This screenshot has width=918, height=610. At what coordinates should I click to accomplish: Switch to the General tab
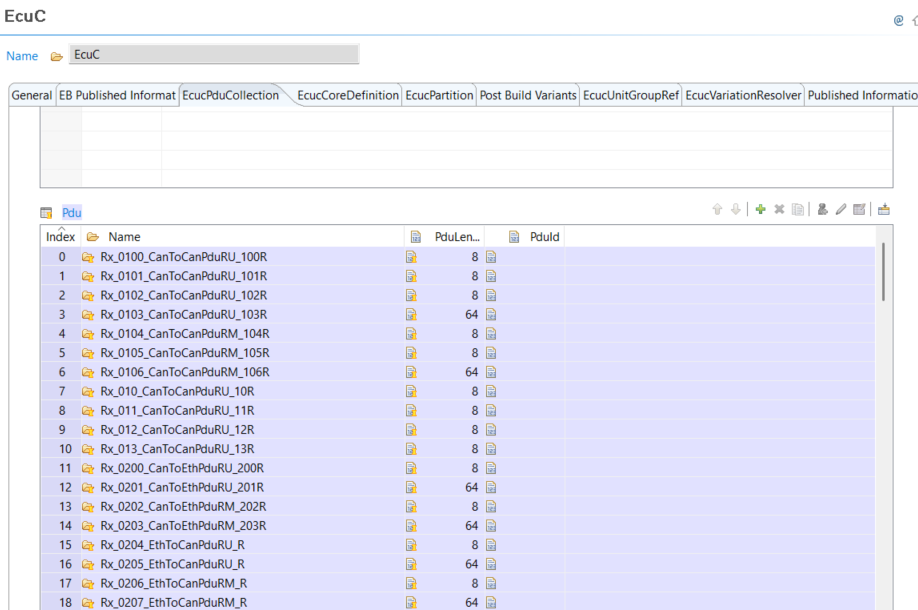pyautogui.click(x=31, y=96)
